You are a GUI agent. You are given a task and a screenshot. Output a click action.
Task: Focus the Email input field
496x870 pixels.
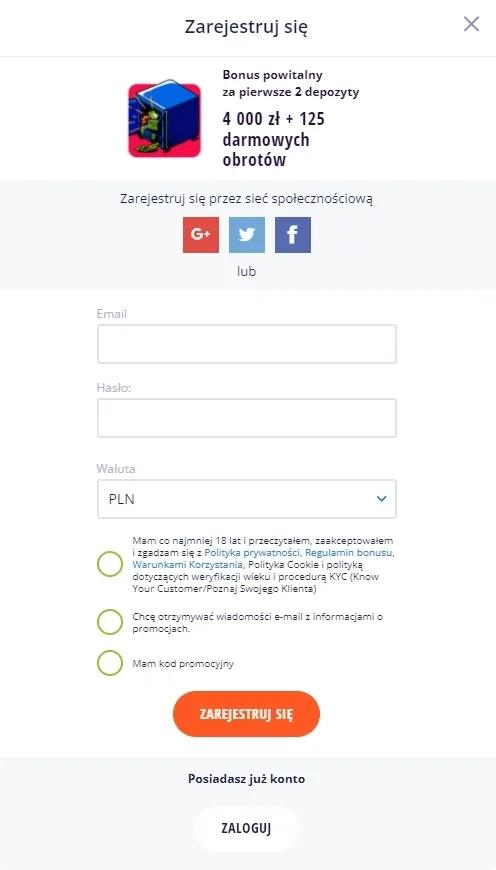(247, 344)
